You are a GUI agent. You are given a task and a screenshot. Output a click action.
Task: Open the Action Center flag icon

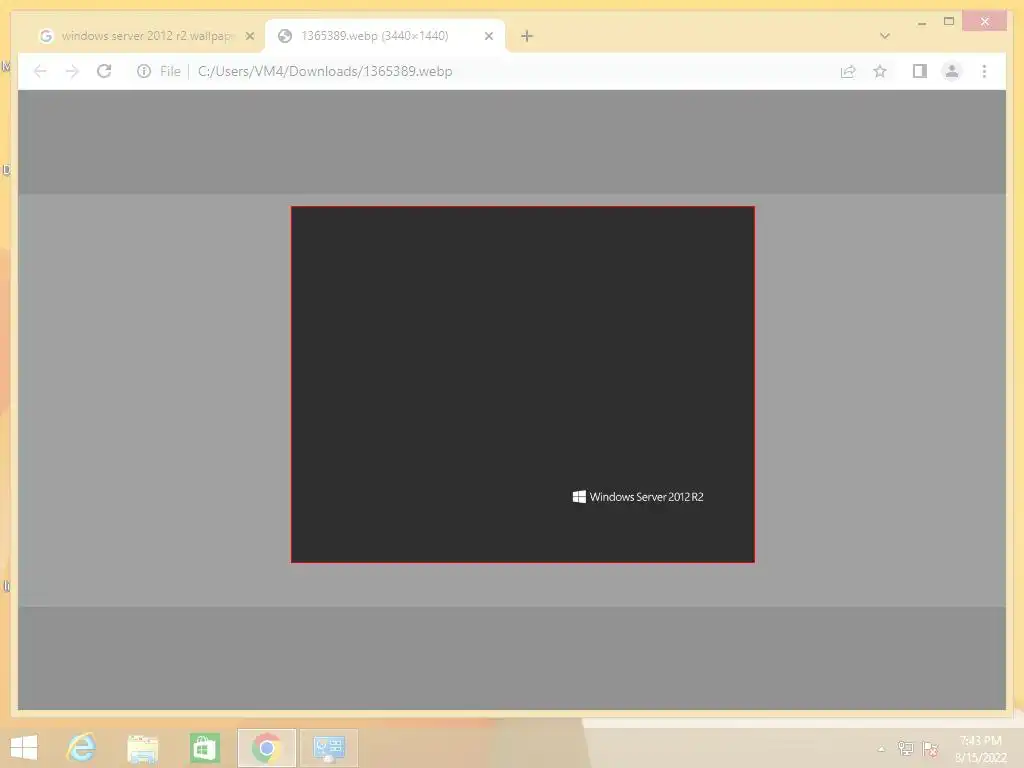coord(931,748)
